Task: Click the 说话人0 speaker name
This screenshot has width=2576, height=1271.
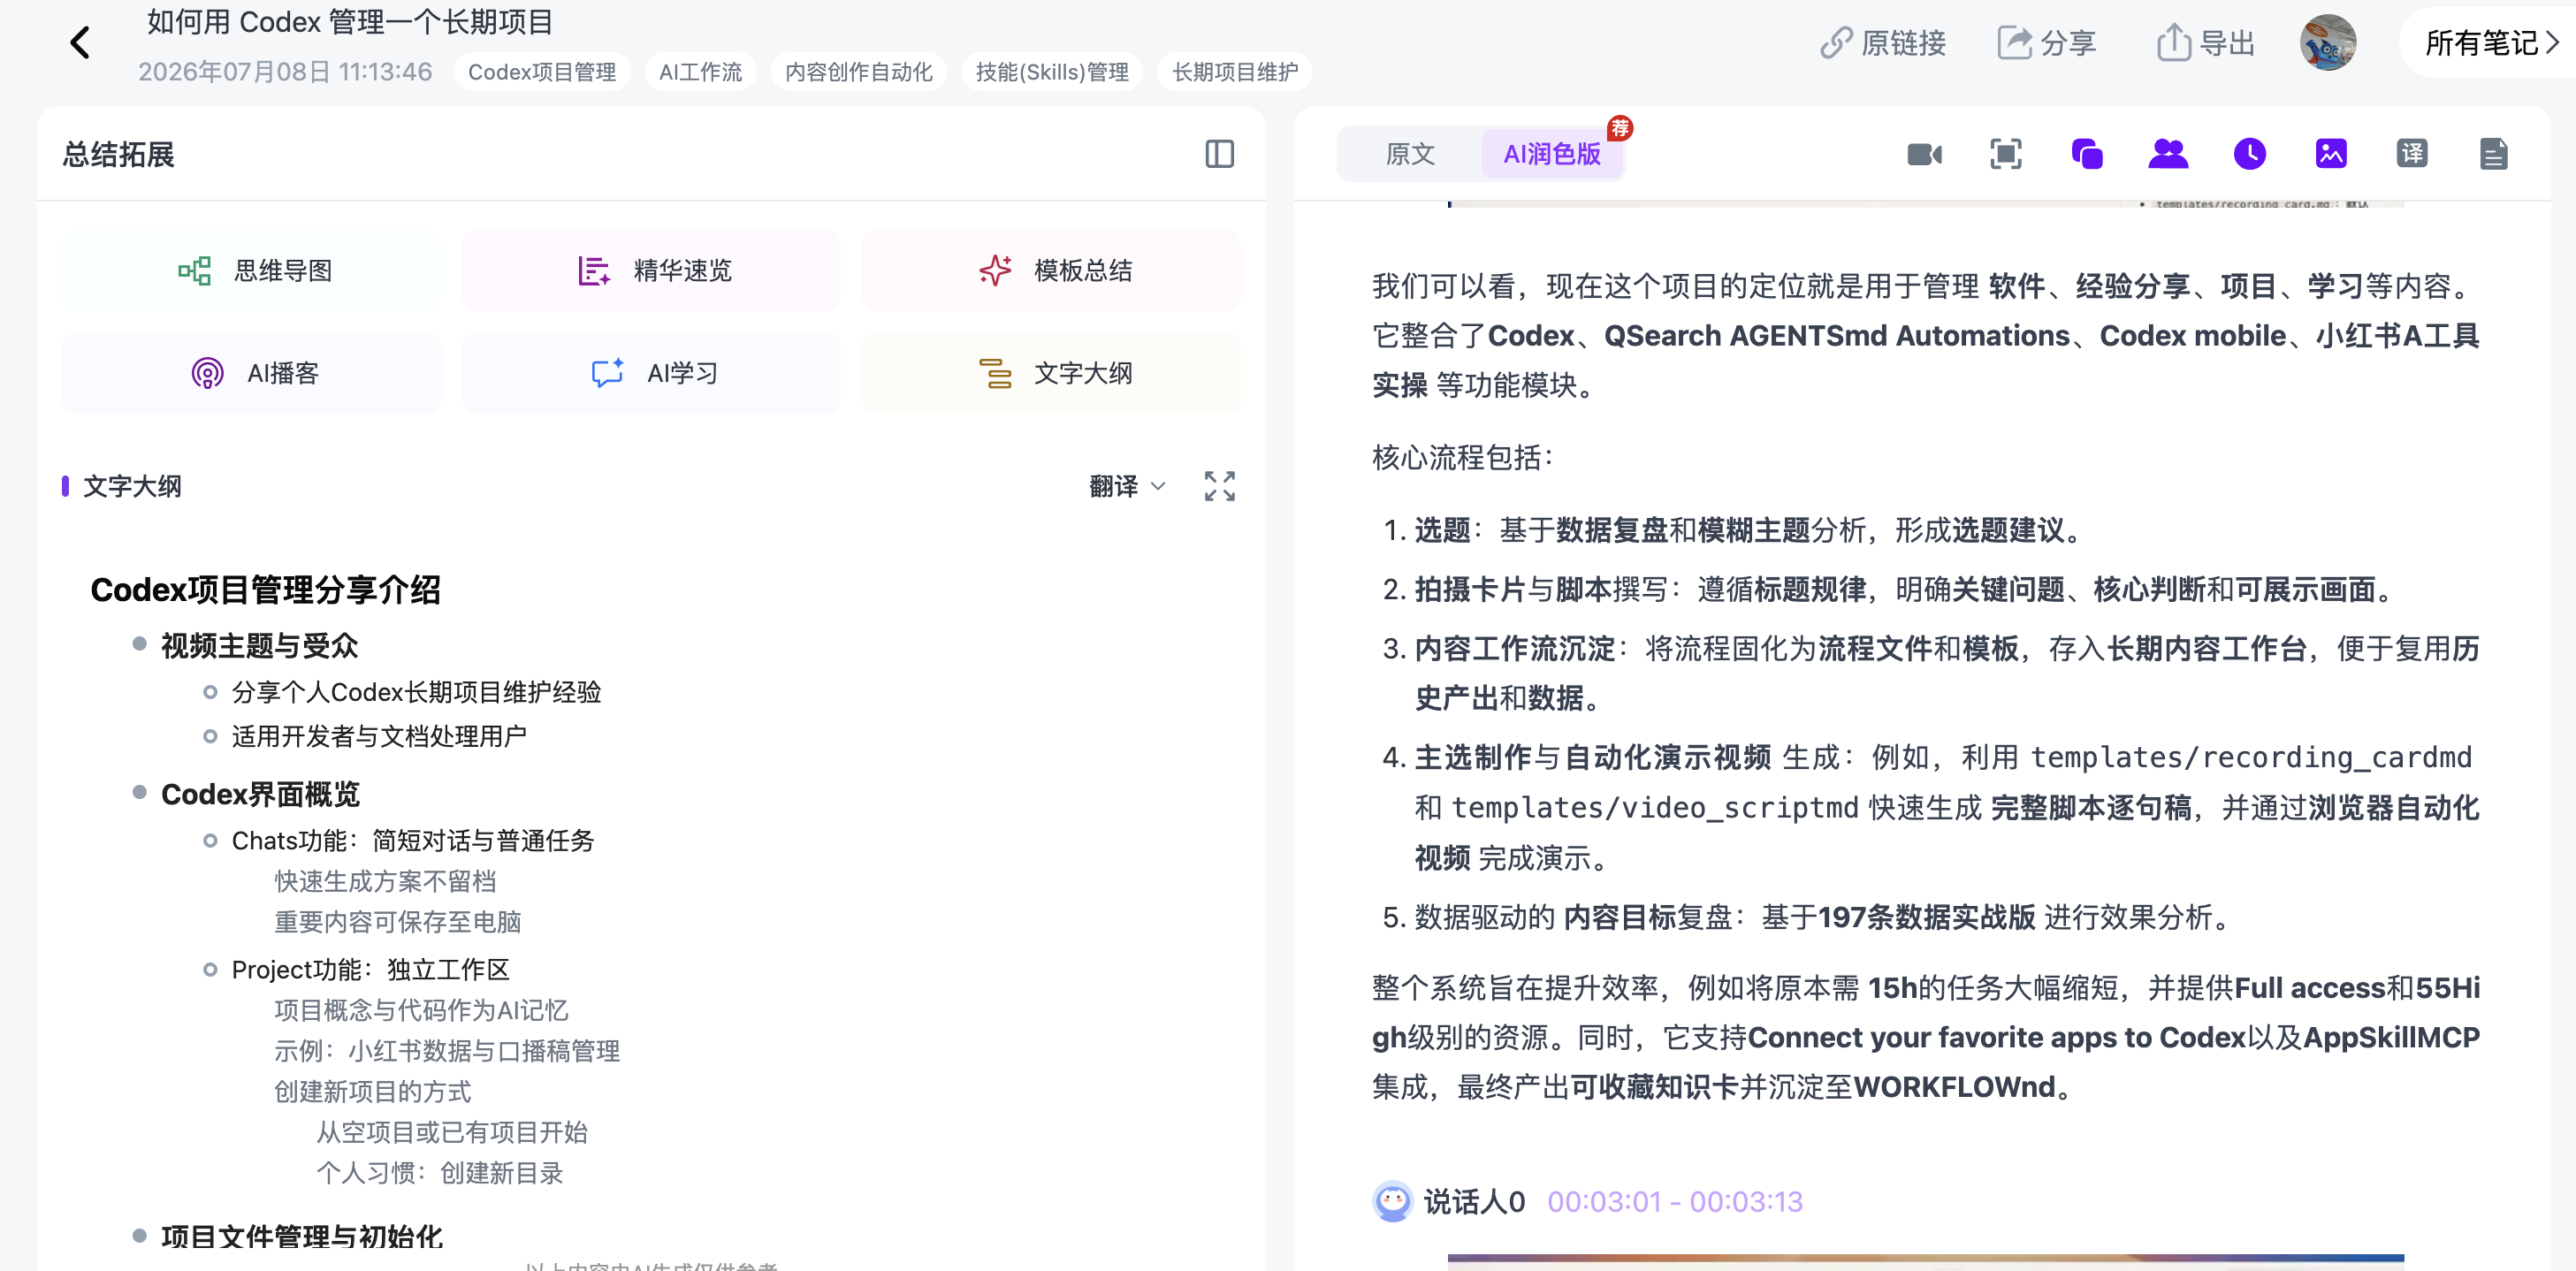Action: pos(1474,1201)
